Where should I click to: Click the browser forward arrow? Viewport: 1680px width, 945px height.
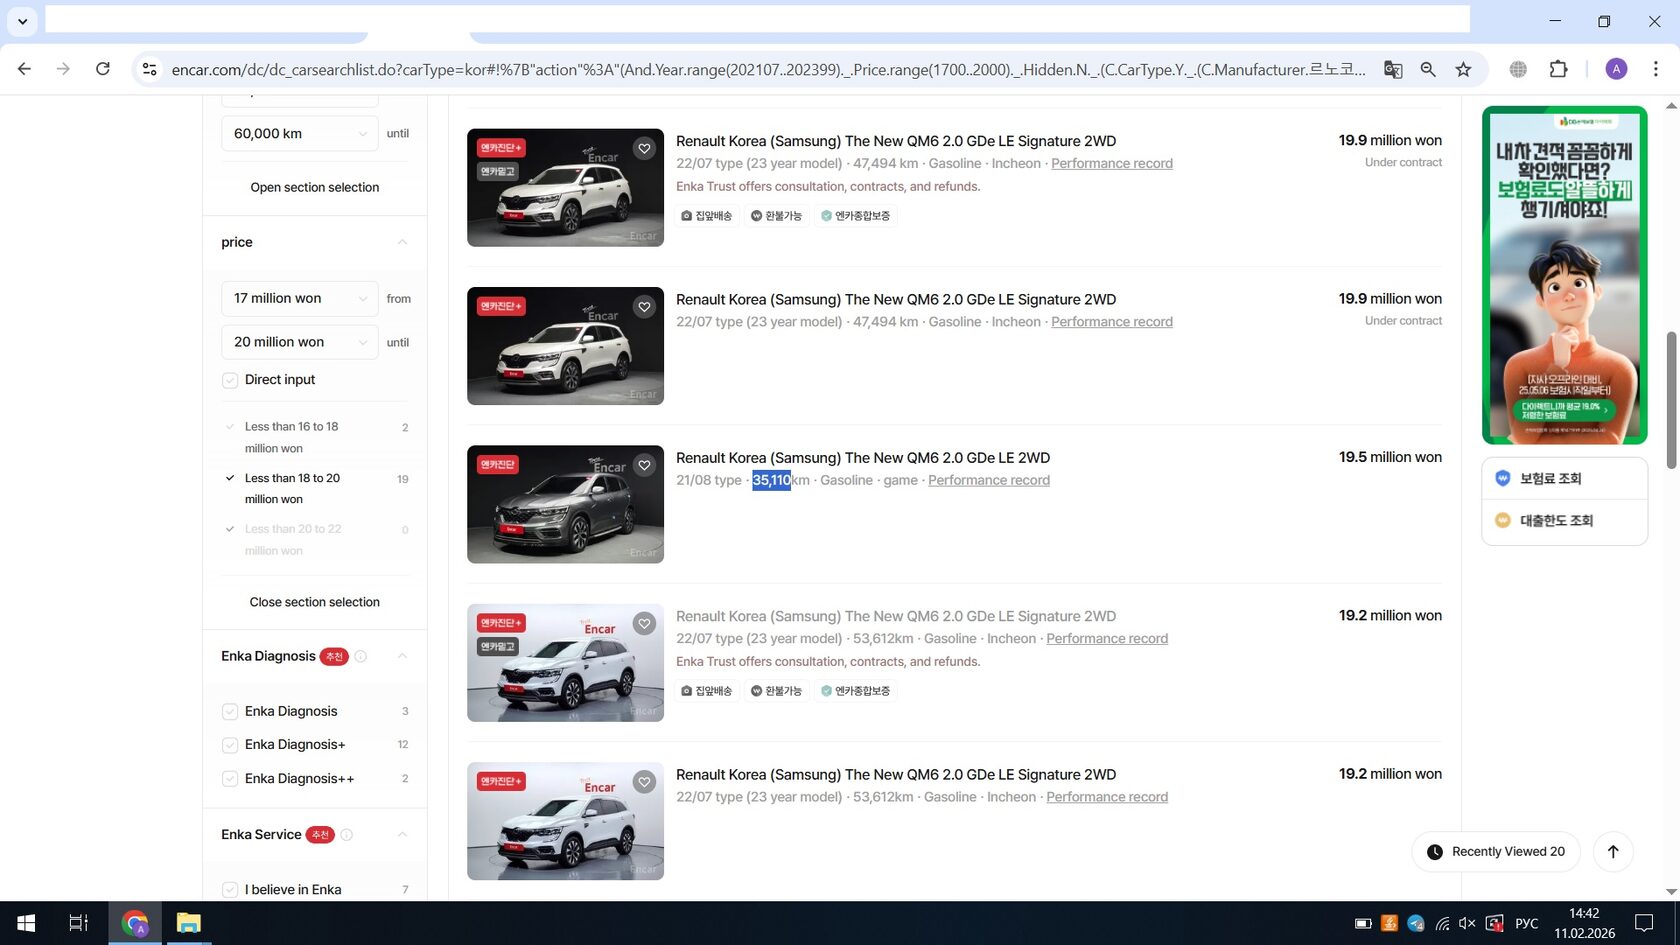[63, 69]
